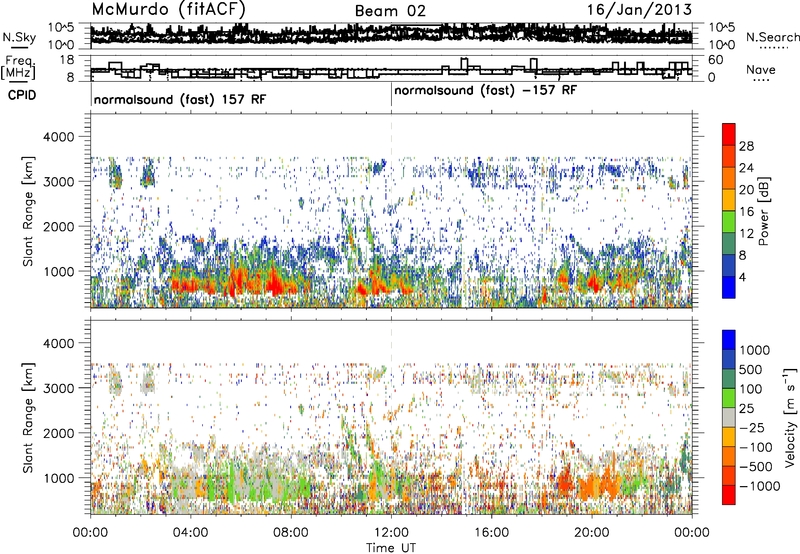The image size is (800, 554).
Task: Click the '-500' velocity colorbar value
Action: (756, 466)
